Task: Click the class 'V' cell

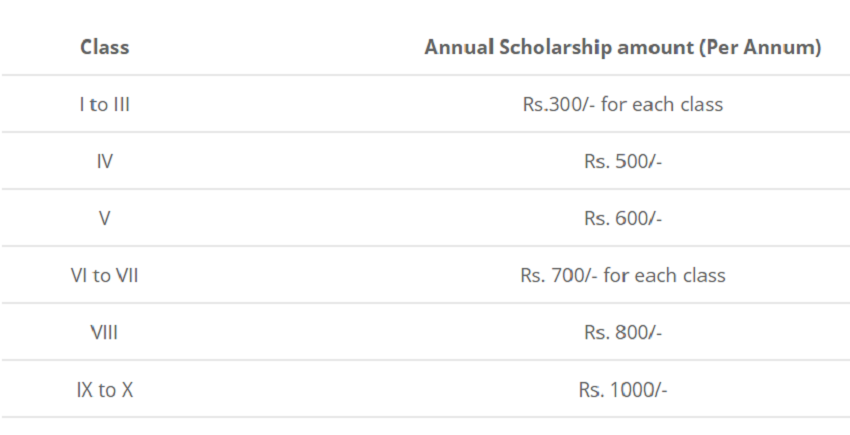Action: pos(104,218)
